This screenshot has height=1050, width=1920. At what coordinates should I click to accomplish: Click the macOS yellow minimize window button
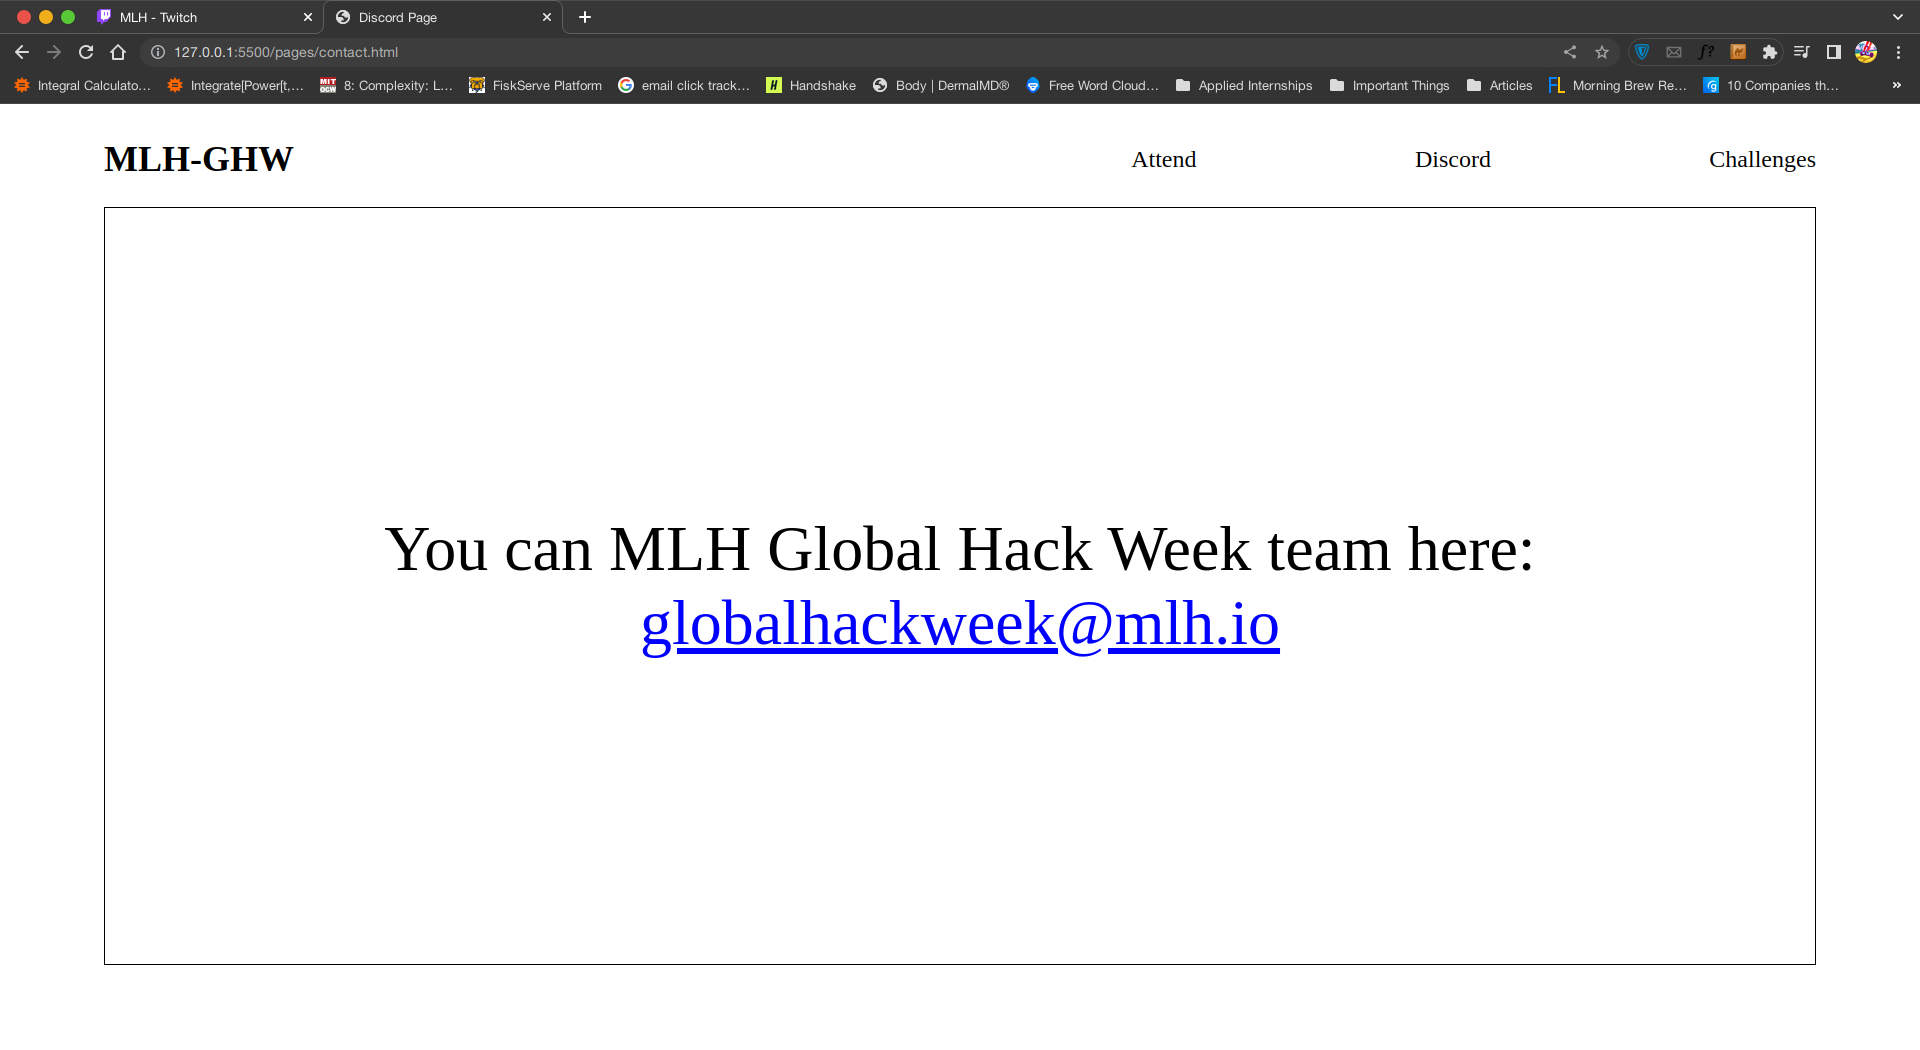46,17
